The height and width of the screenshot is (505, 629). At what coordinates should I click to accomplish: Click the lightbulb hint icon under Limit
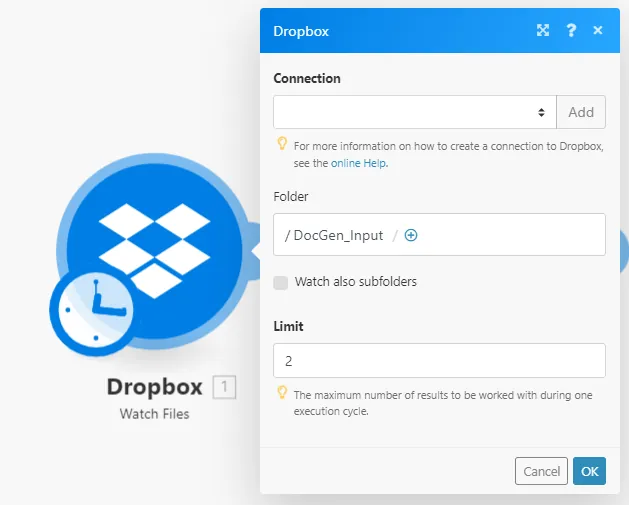coord(282,392)
